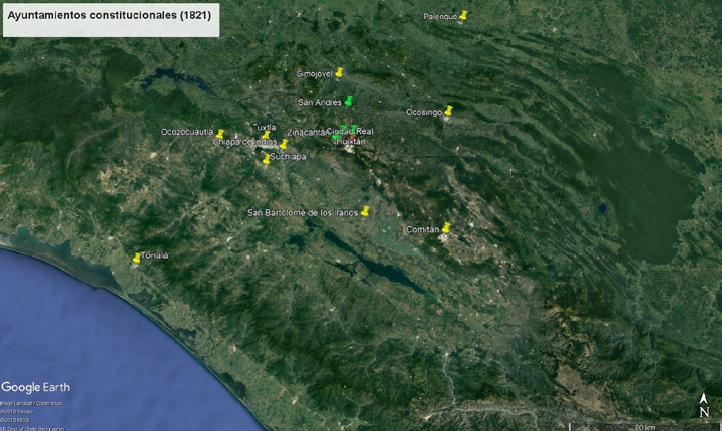Click the Tonalá pushpin on the coast

pos(137,257)
